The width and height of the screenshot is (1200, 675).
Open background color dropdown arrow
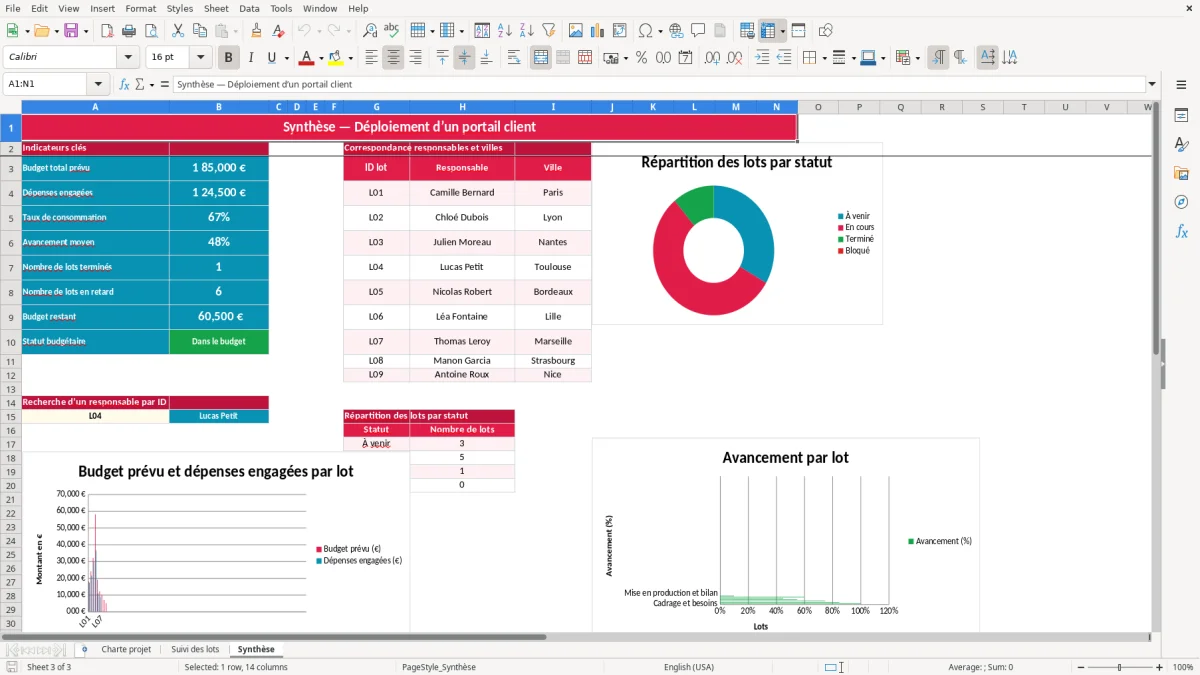[x=350, y=58]
